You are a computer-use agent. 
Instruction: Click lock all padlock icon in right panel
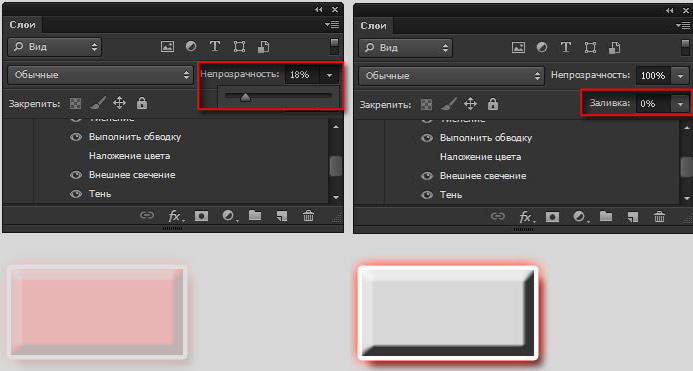(493, 104)
